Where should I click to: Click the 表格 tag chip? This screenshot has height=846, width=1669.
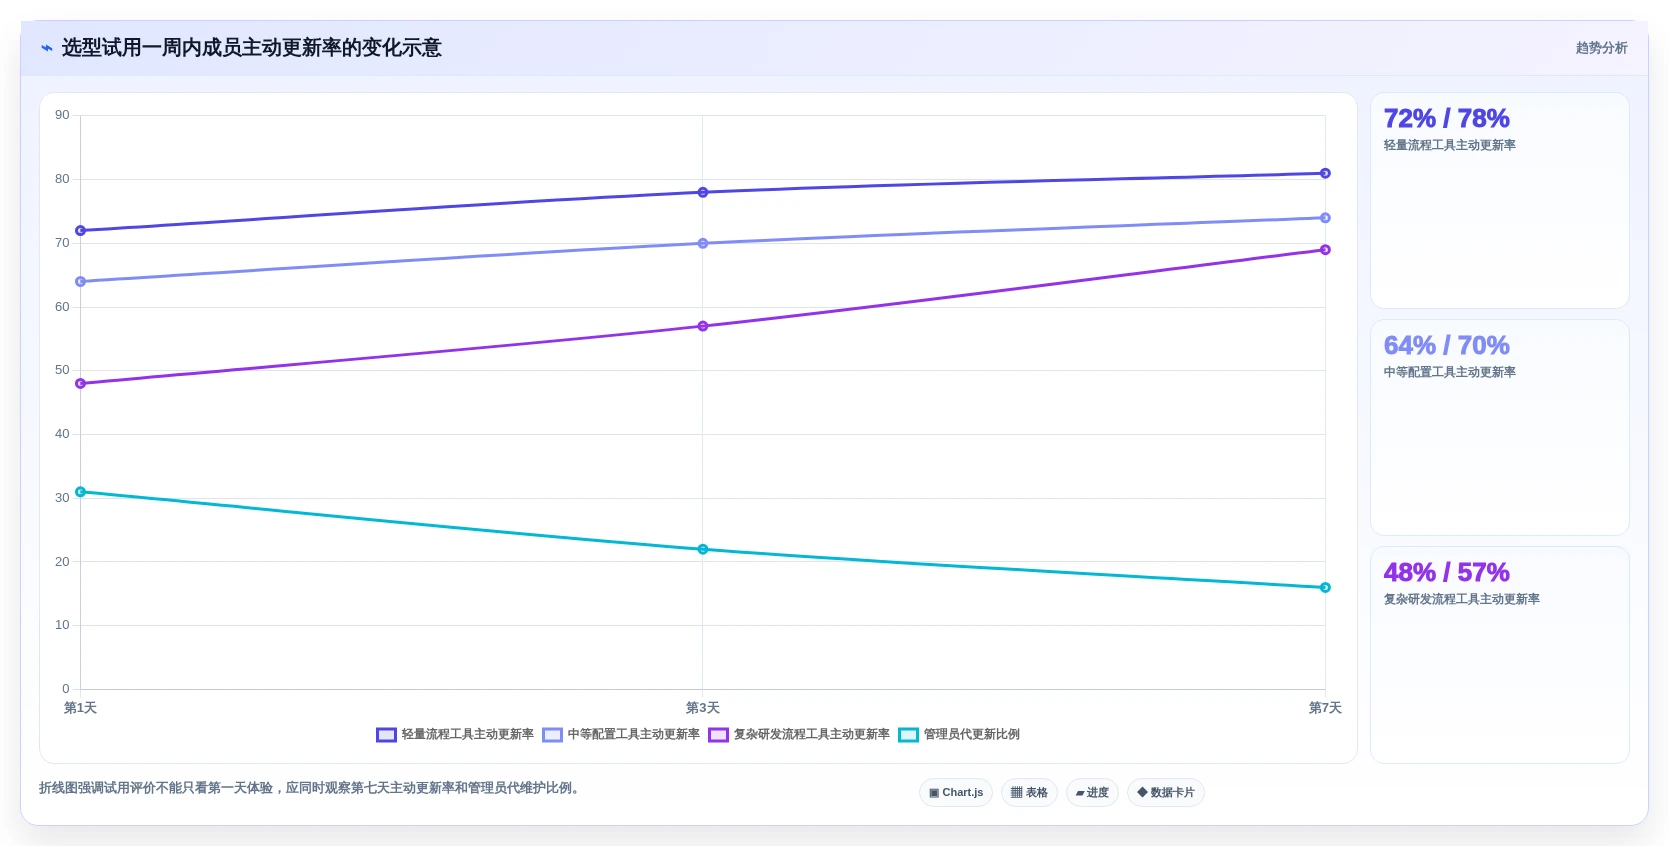click(1029, 793)
